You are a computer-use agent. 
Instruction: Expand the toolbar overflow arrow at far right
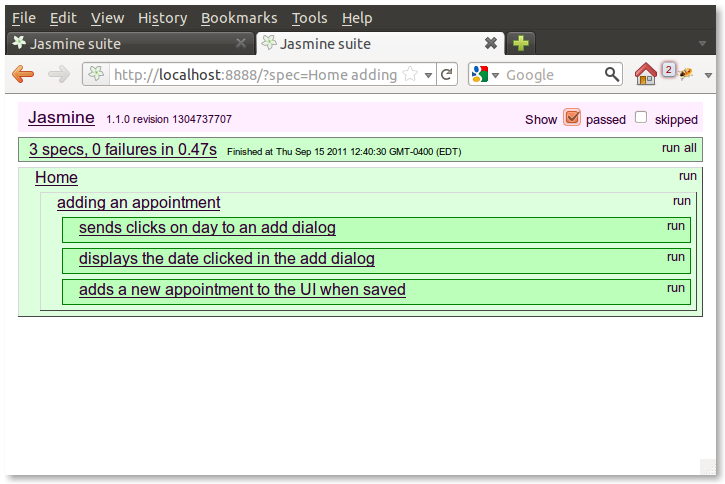tap(708, 75)
